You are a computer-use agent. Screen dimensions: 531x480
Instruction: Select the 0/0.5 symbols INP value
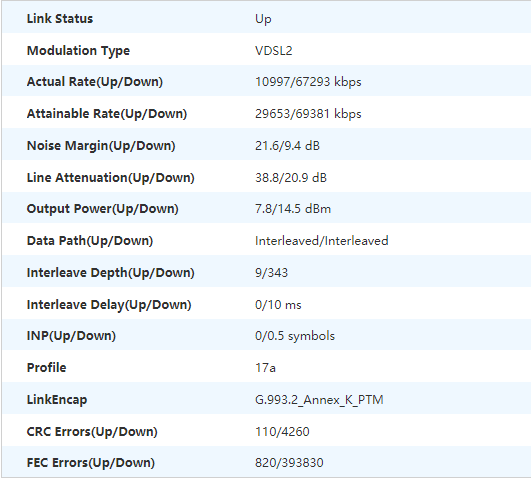[x=295, y=336]
